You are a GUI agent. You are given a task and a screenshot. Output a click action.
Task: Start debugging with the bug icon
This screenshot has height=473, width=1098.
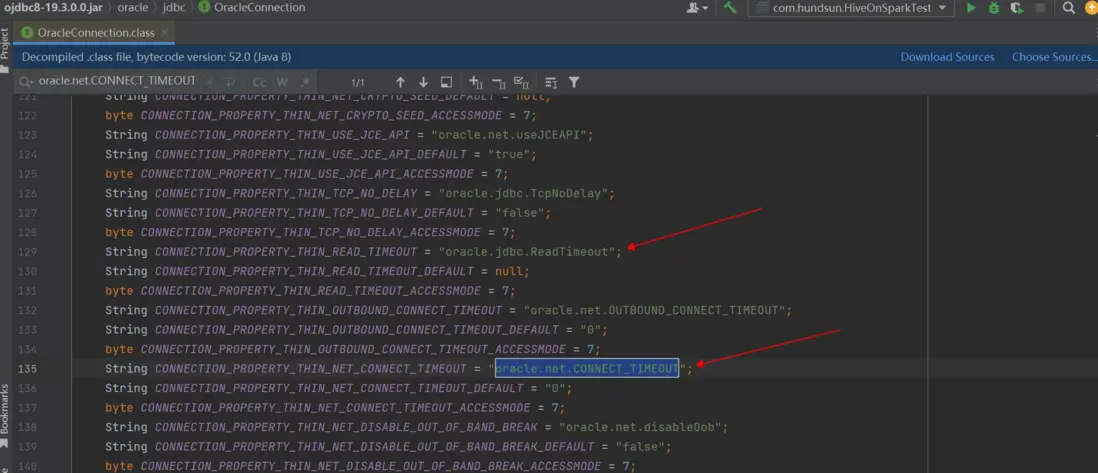(x=993, y=8)
